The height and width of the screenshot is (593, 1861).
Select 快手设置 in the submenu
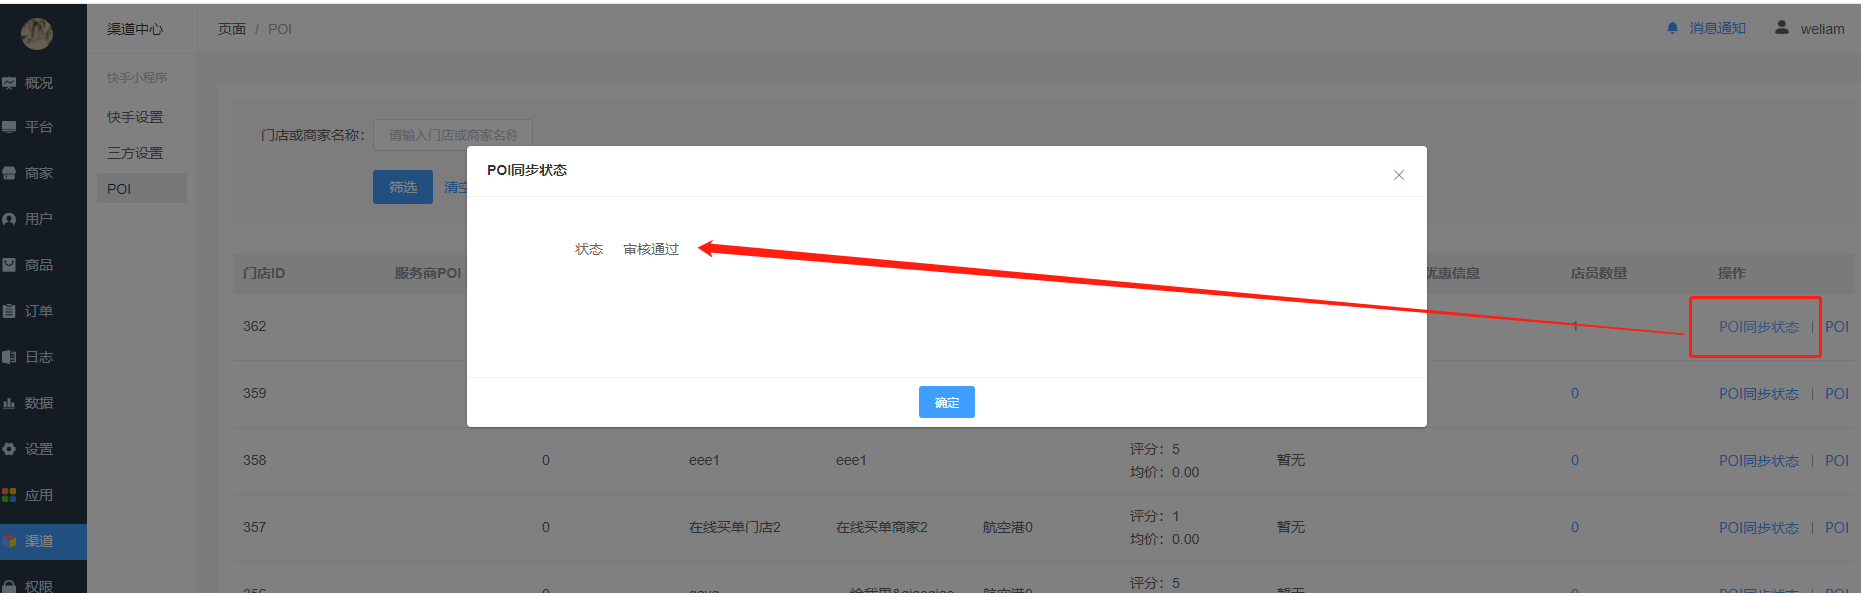click(x=135, y=117)
